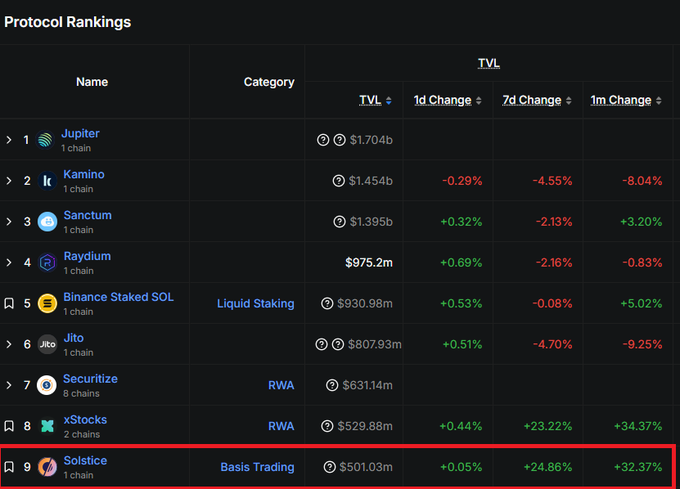Open the Sanctum protocol link

pos(88,215)
